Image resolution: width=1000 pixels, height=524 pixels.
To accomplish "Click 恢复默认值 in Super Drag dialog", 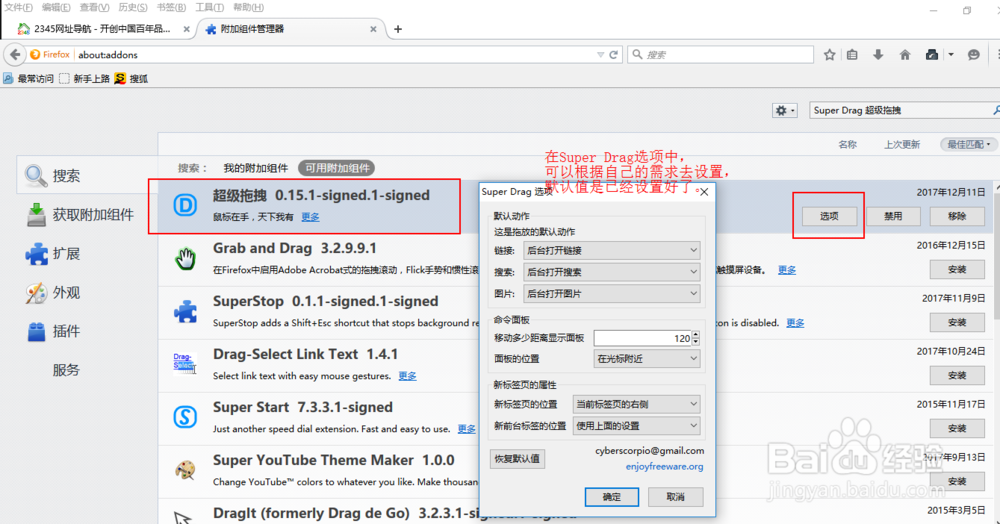I will click(x=517, y=458).
